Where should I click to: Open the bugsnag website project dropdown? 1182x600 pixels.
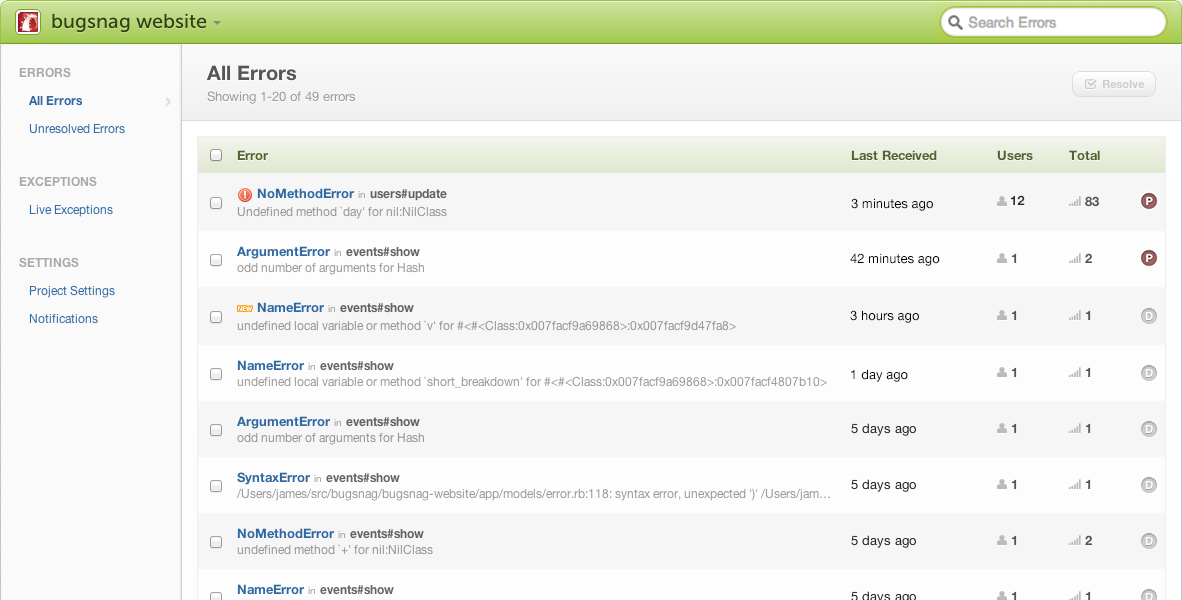coord(136,22)
